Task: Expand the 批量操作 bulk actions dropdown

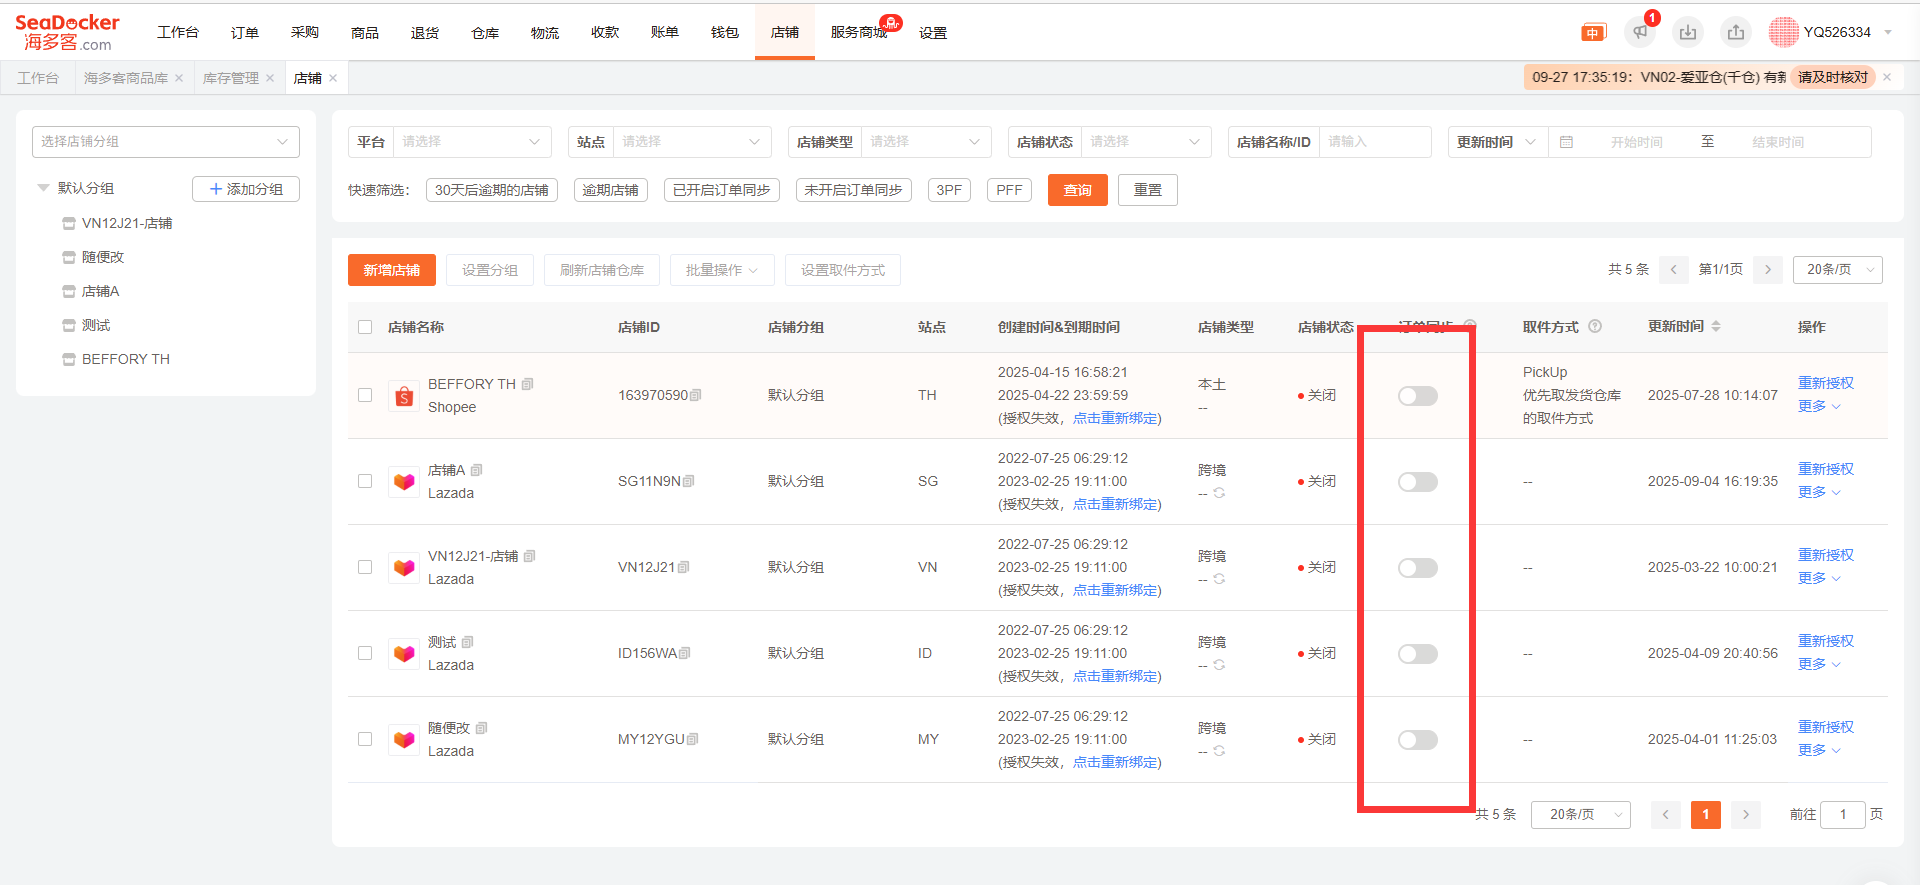Action: pyautogui.click(x=722, y=270)
